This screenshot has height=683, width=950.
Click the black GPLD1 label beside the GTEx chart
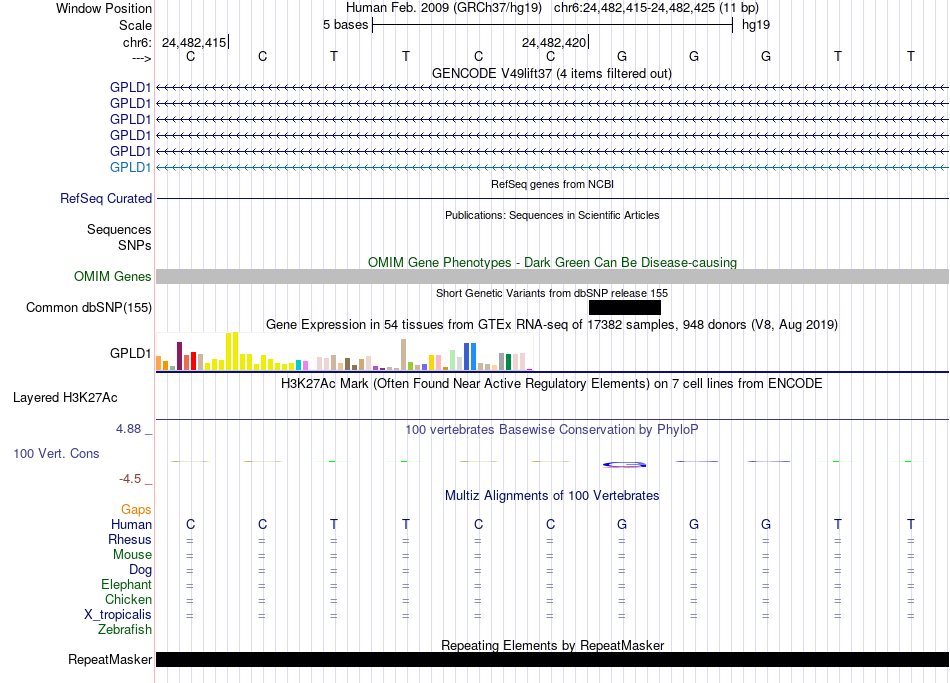pyautogui.click(x=130, y=353)
